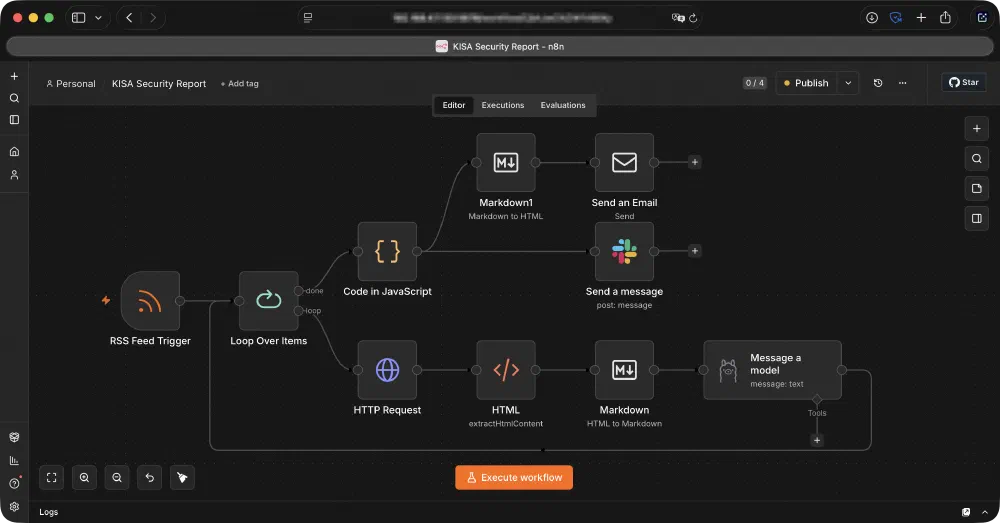Click the KISA Security Report browser tab
Image resolution: width=1000 pixels, height=523 pixels.
pyautogui.click(x=500, y=47)
